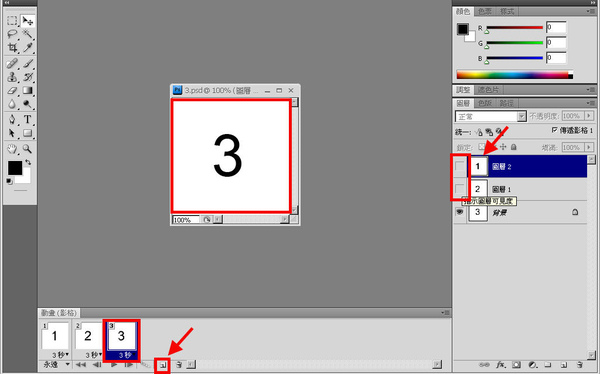Select the Eyedropper tool

click(28, 47)
